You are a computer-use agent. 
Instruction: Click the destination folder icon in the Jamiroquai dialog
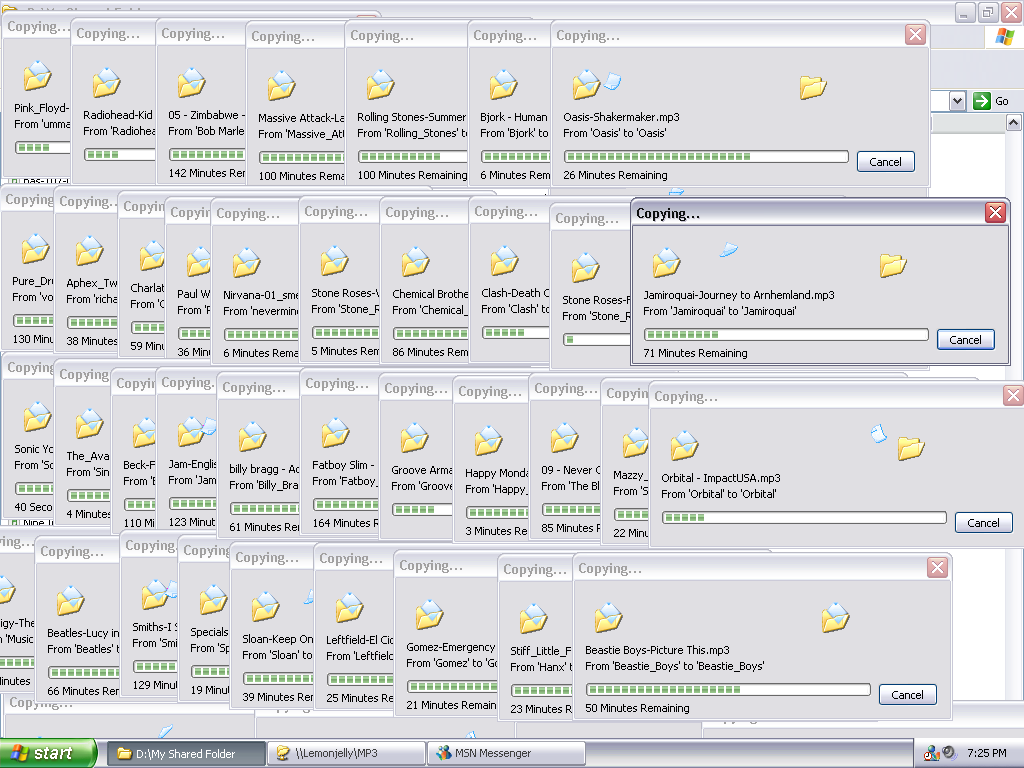pyautogui.click(x=893, y=265)
